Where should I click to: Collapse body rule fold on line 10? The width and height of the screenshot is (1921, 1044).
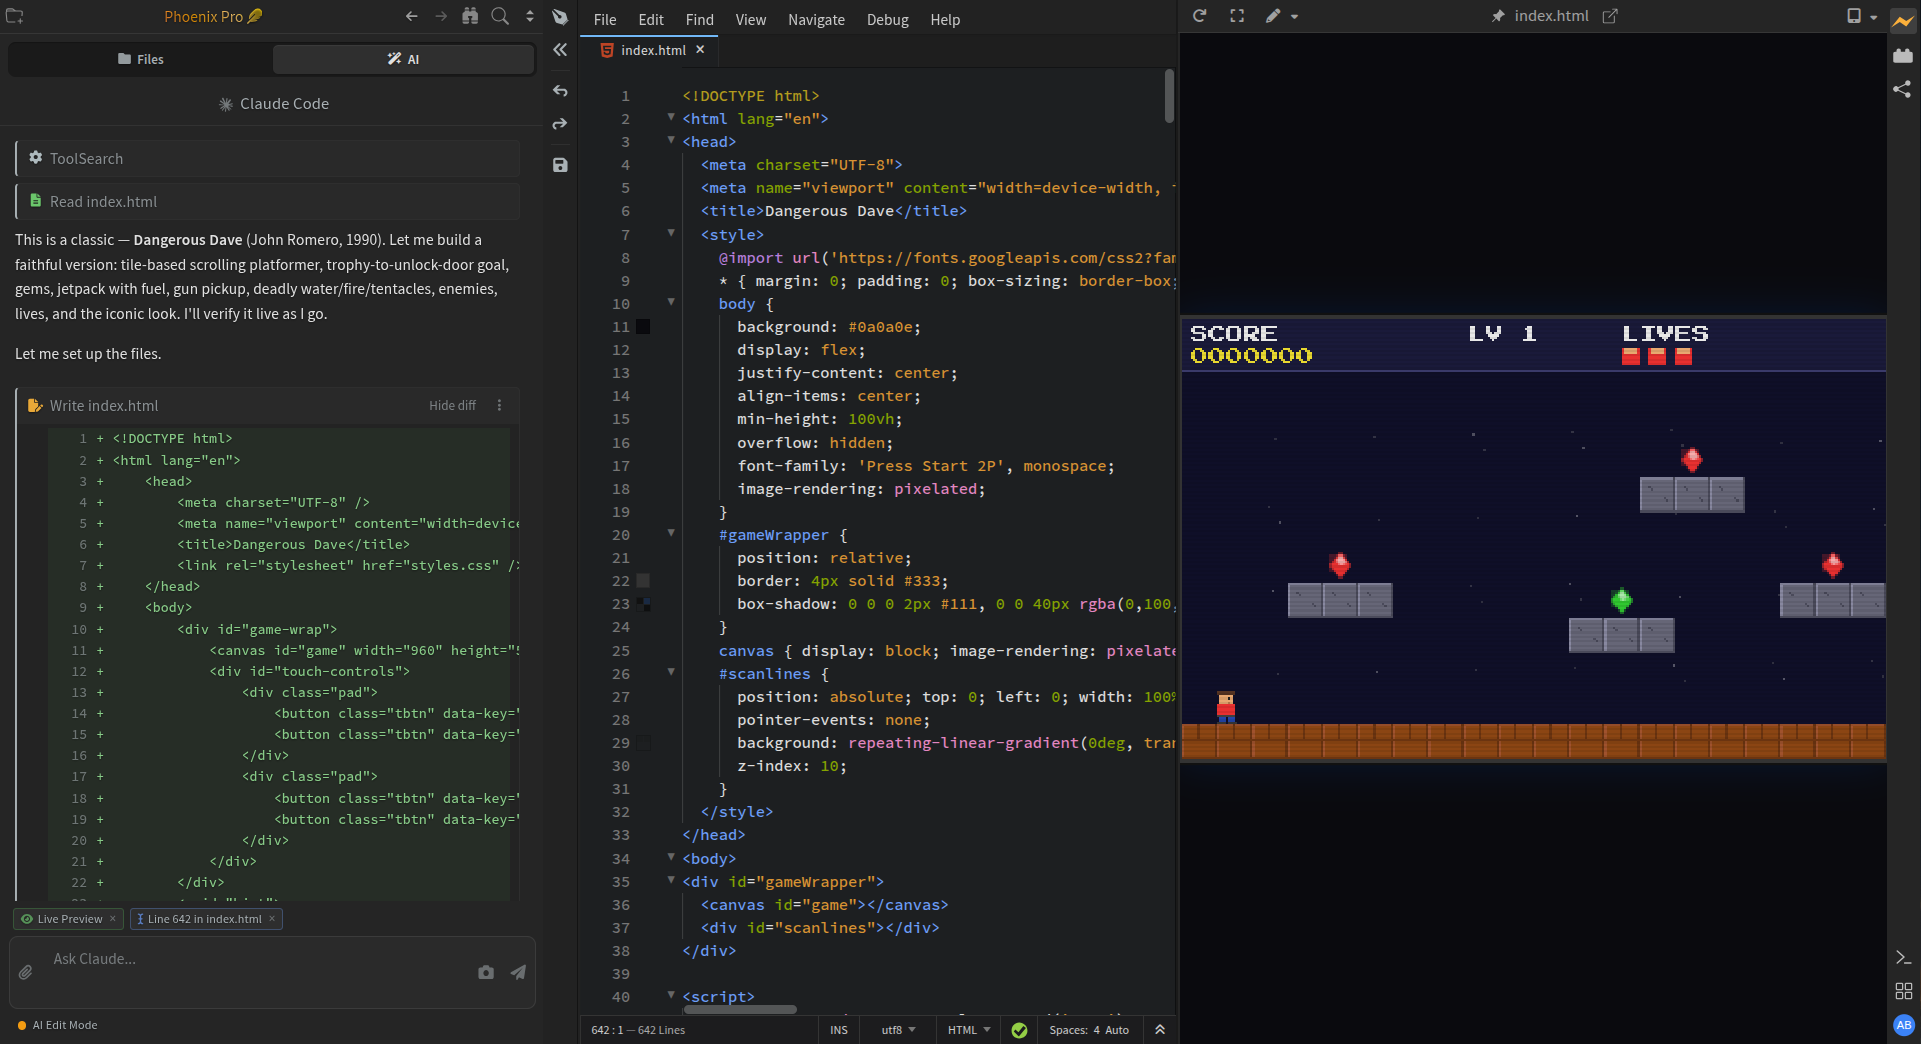(x=671, y=302)
